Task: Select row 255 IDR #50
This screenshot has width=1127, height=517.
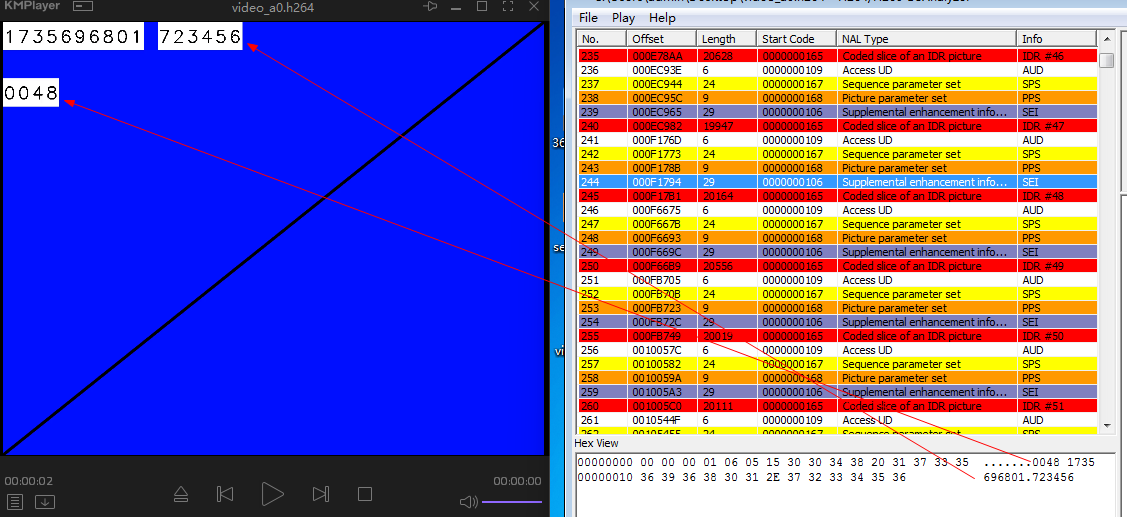Action: point(837,336)
